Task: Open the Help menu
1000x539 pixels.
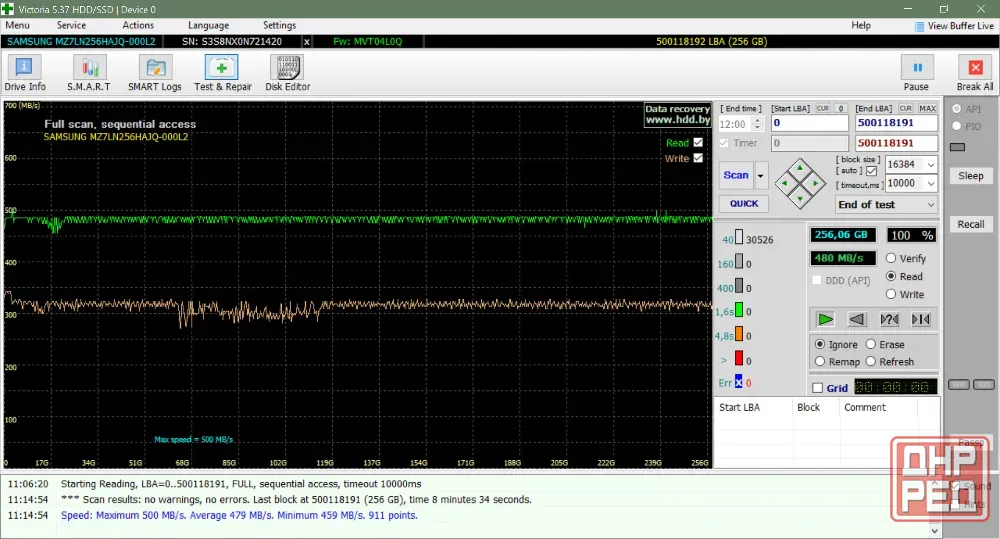Action: tap(861, 26)
